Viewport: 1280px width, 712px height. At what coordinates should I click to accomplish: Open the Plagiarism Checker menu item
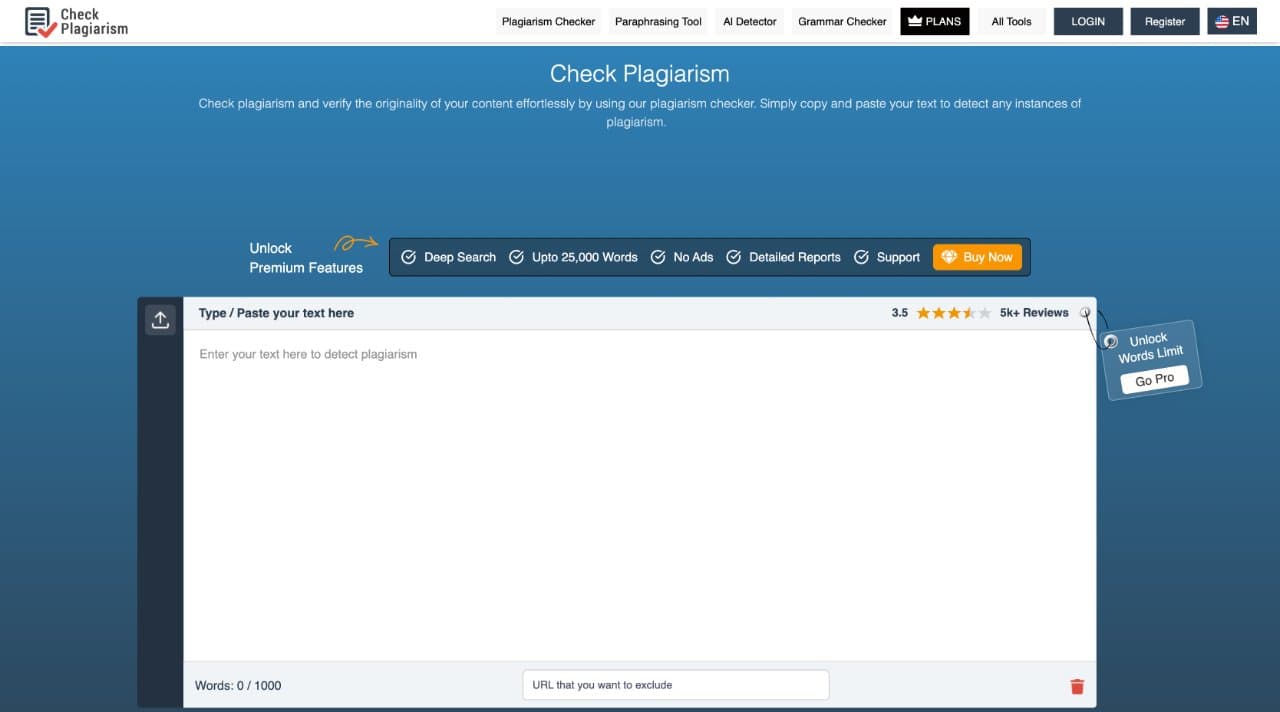[548, 21]
